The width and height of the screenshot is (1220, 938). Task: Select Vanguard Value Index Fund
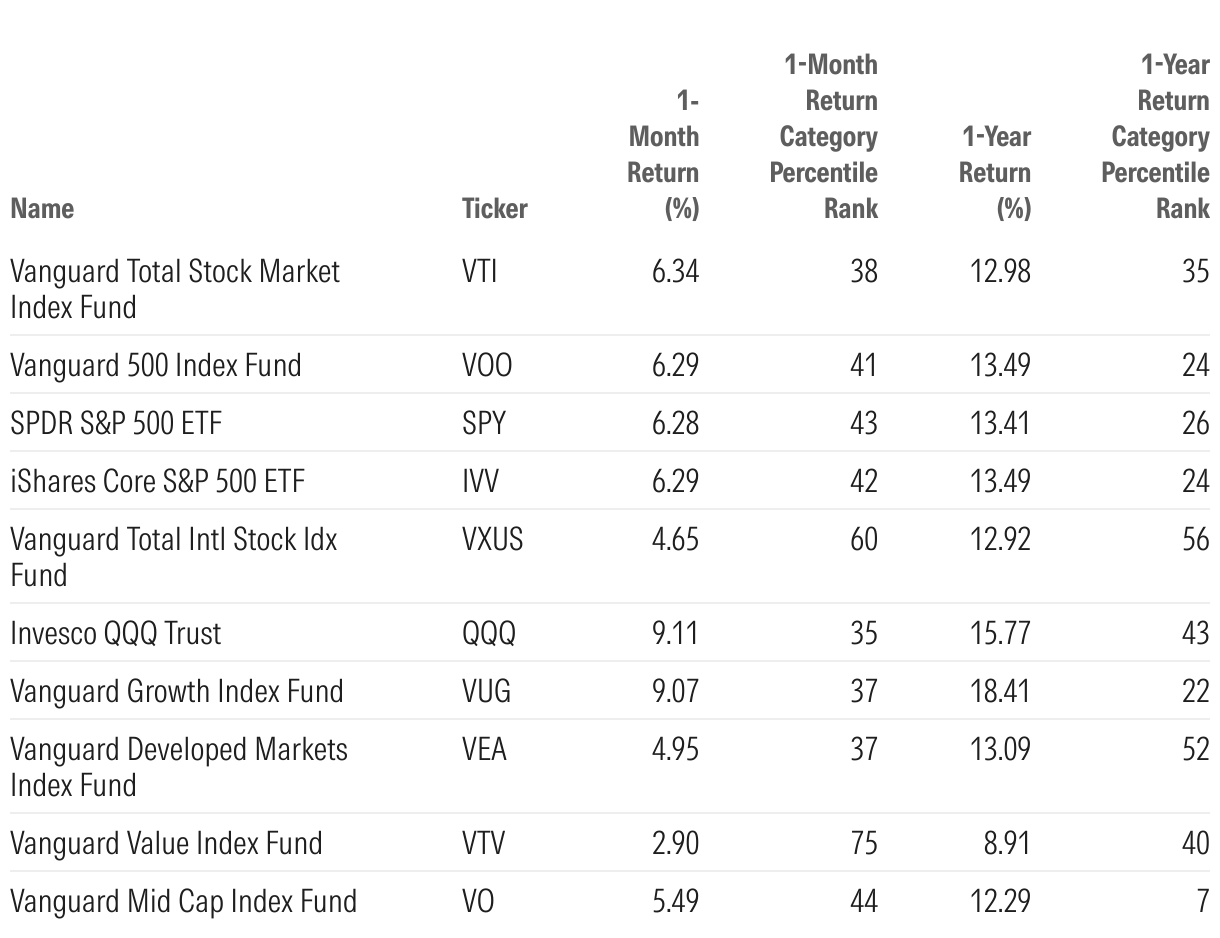(166, 842)
